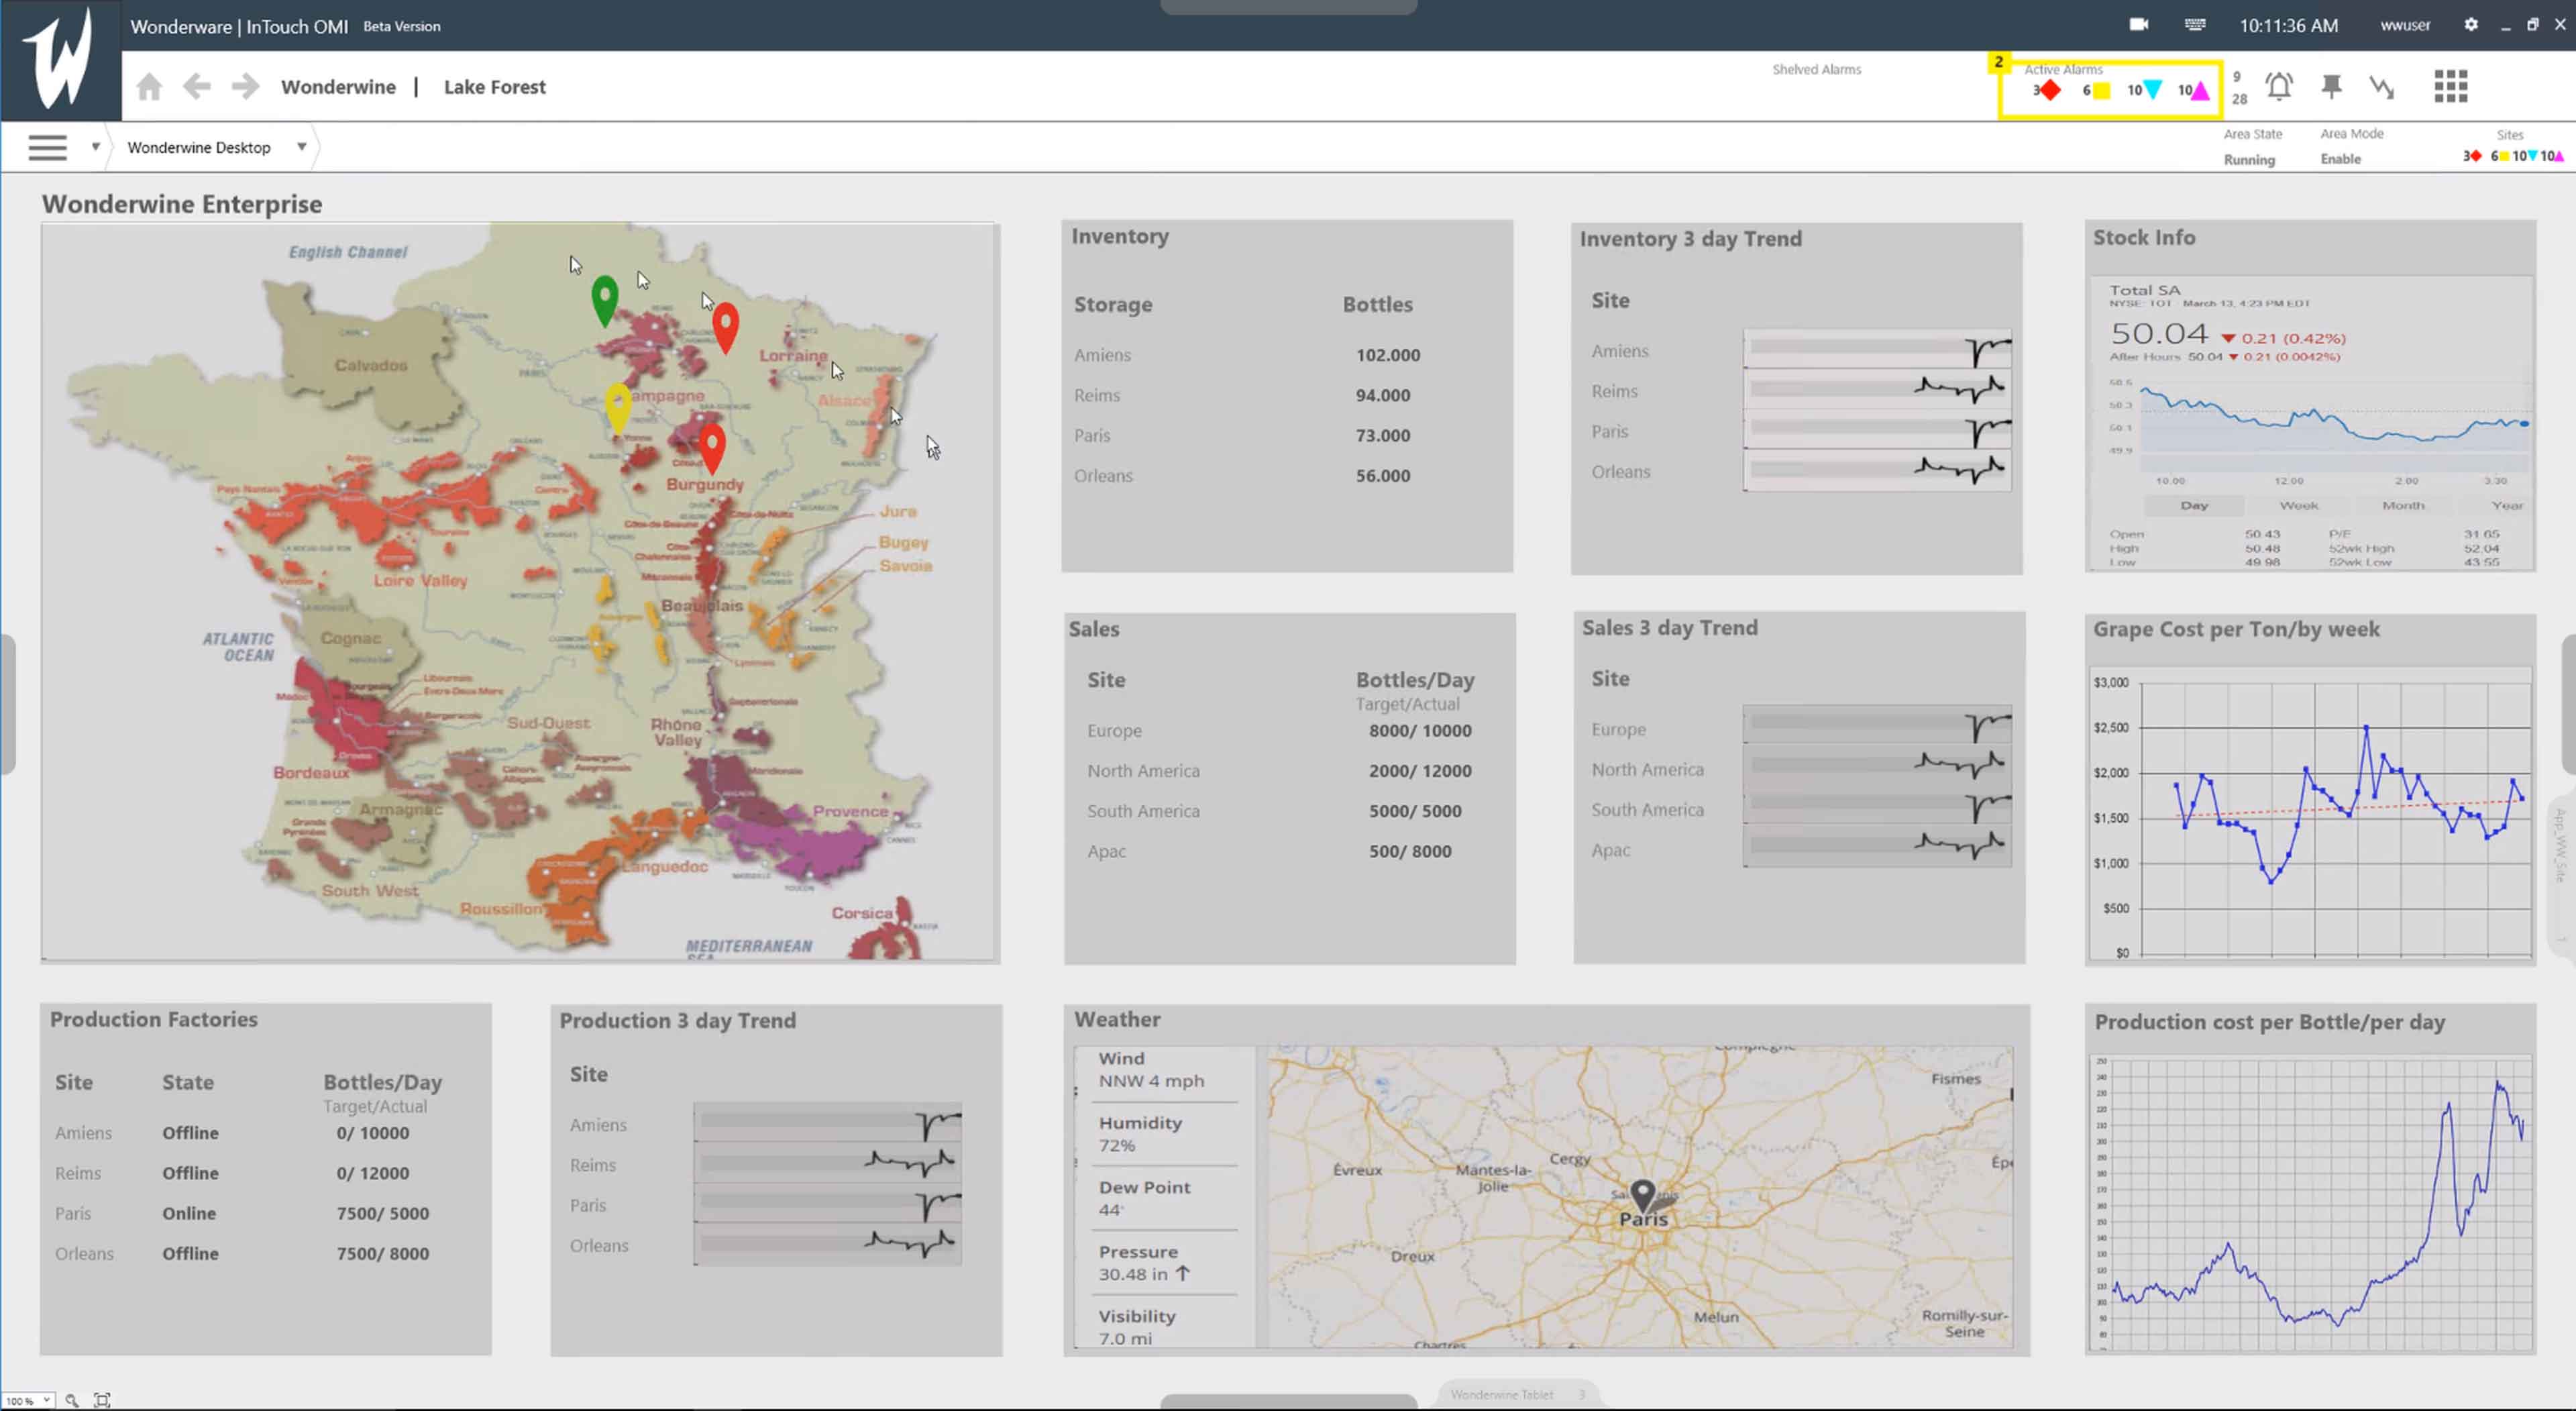2576x1411 pixels.
Task: Click the bottom-center panel handle
Action: [x=1288, y=1402]
